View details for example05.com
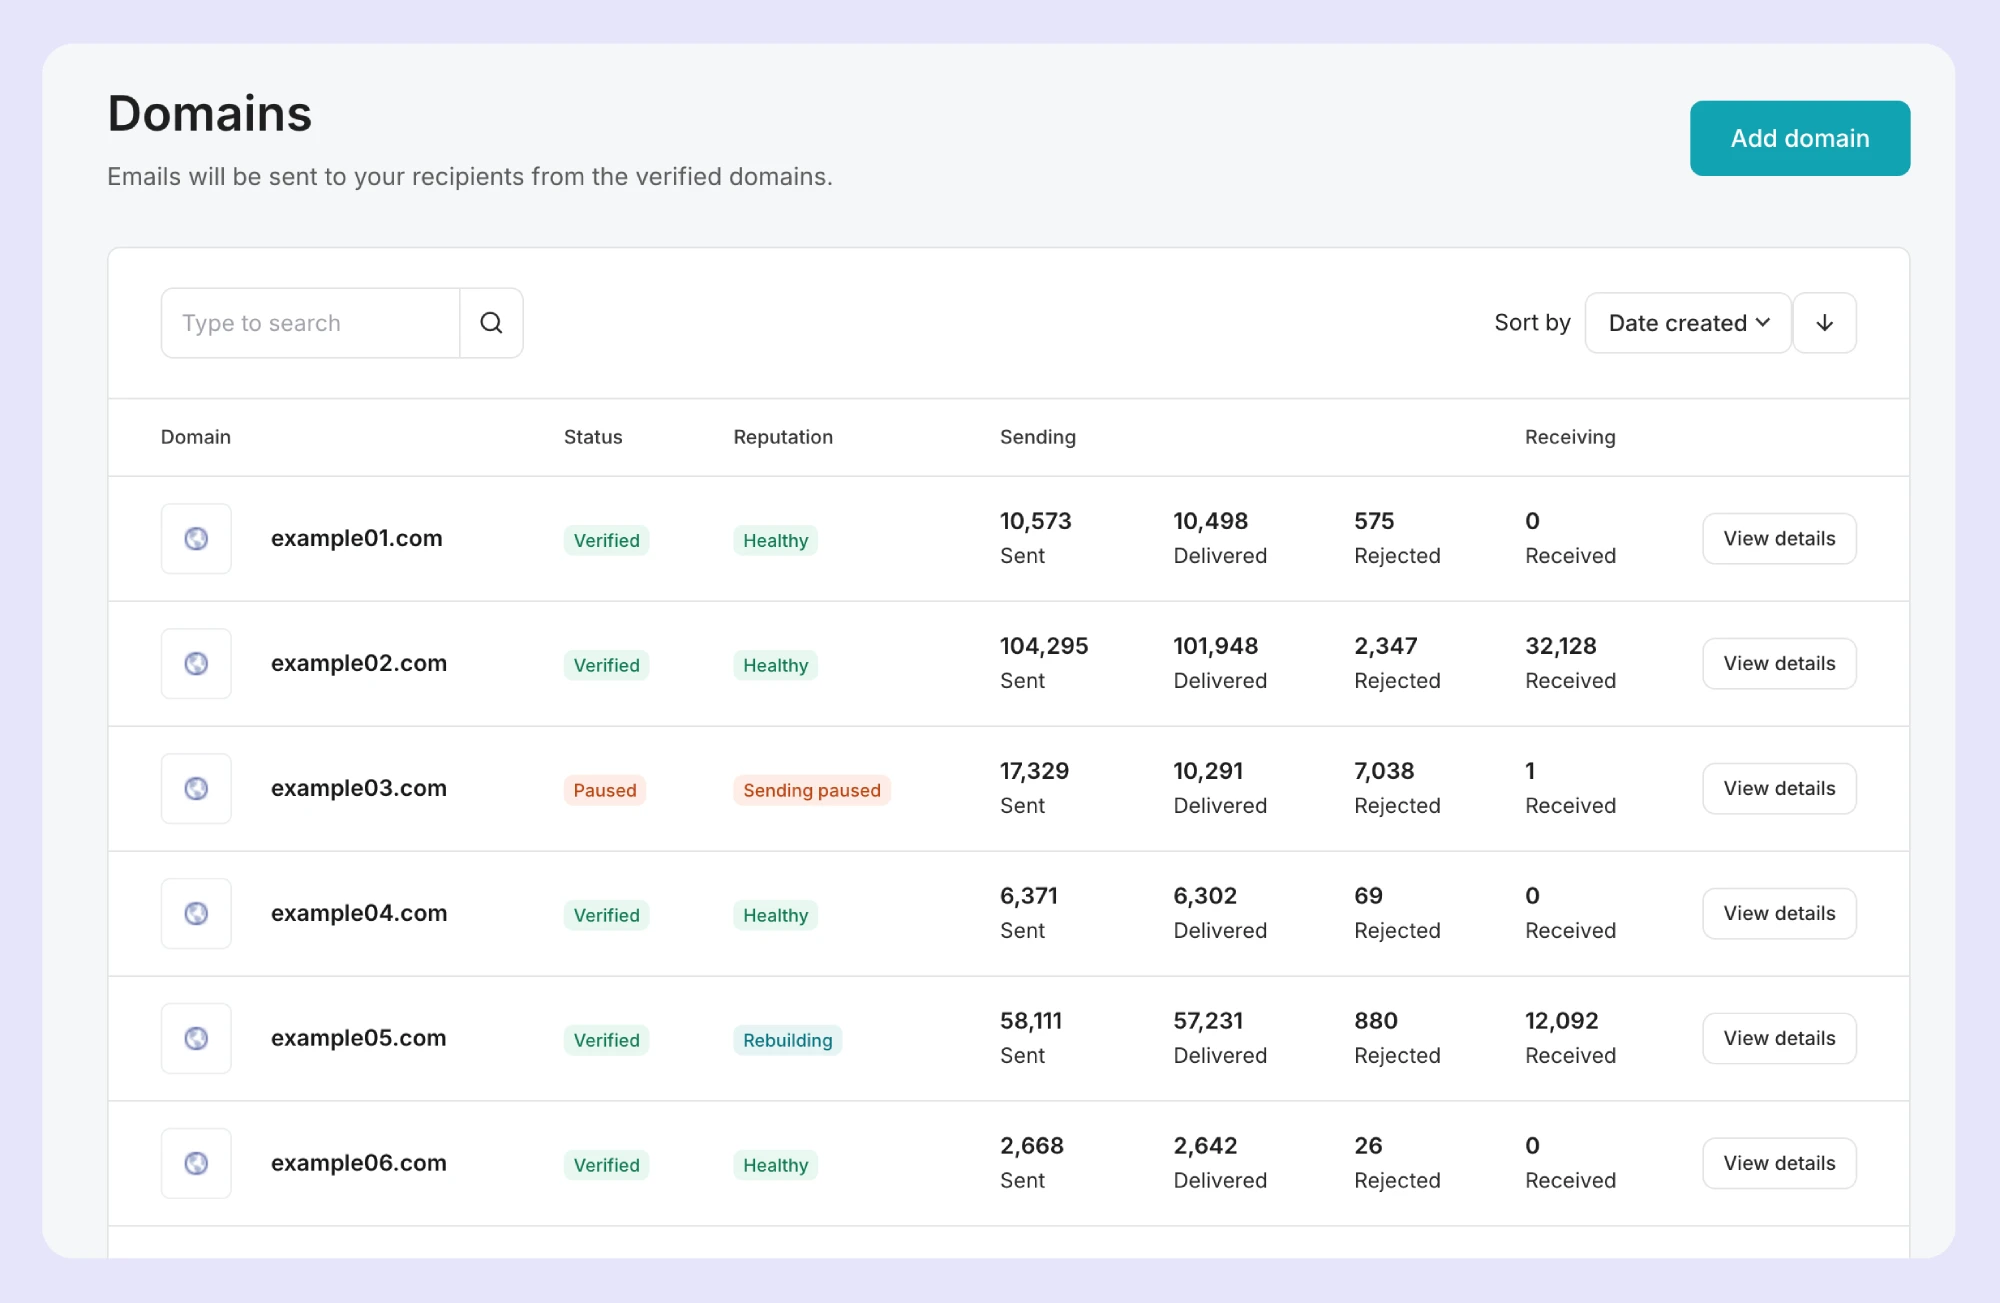 1779,1039
